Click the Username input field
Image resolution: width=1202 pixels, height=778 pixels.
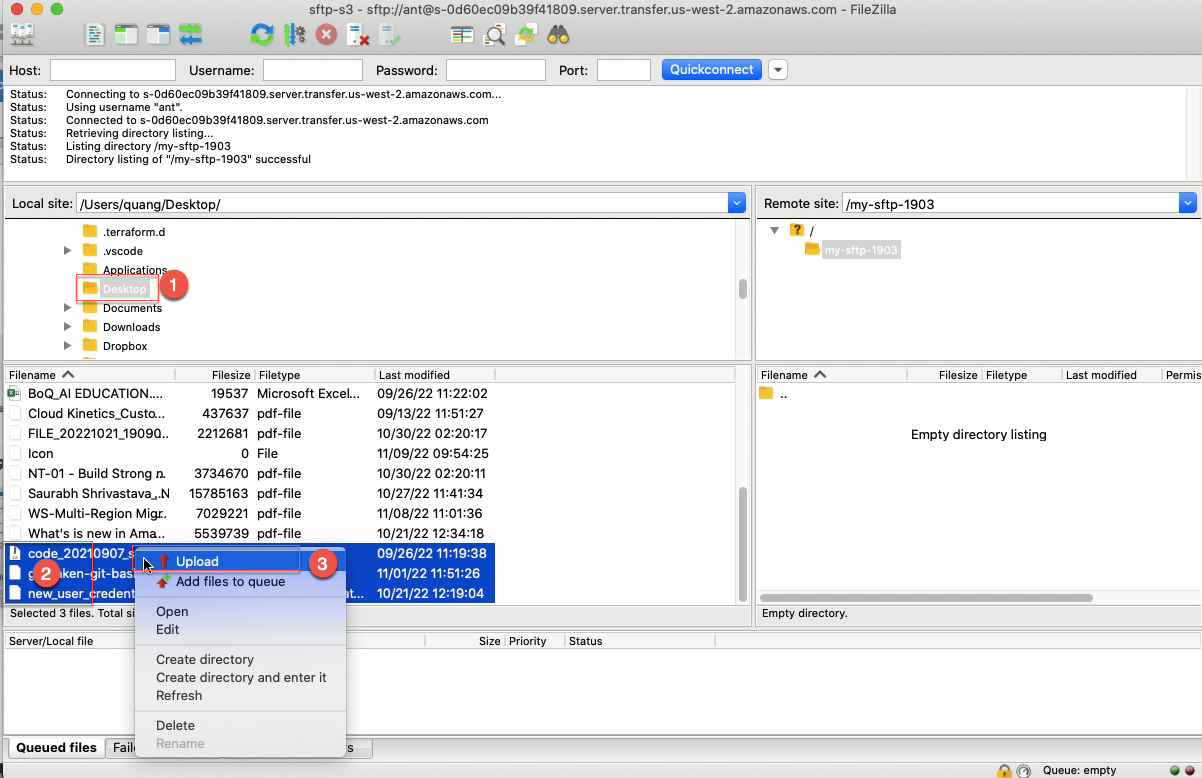tap(313, 70)
